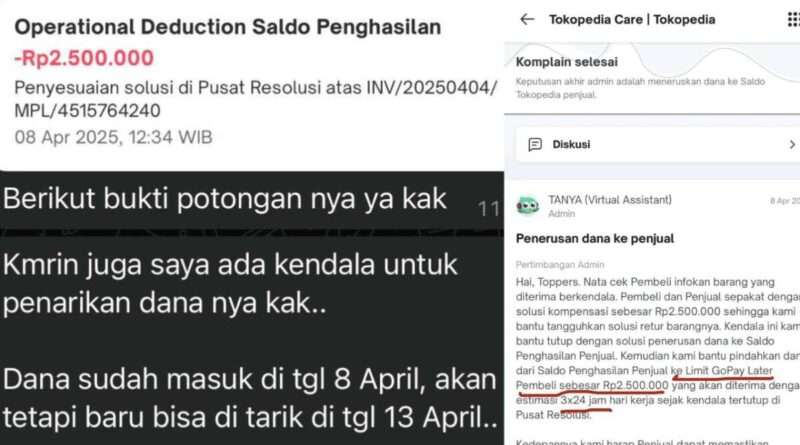800x445 pixels.
Task: Open the Diskusi section label
Action: tap(571, 144)
